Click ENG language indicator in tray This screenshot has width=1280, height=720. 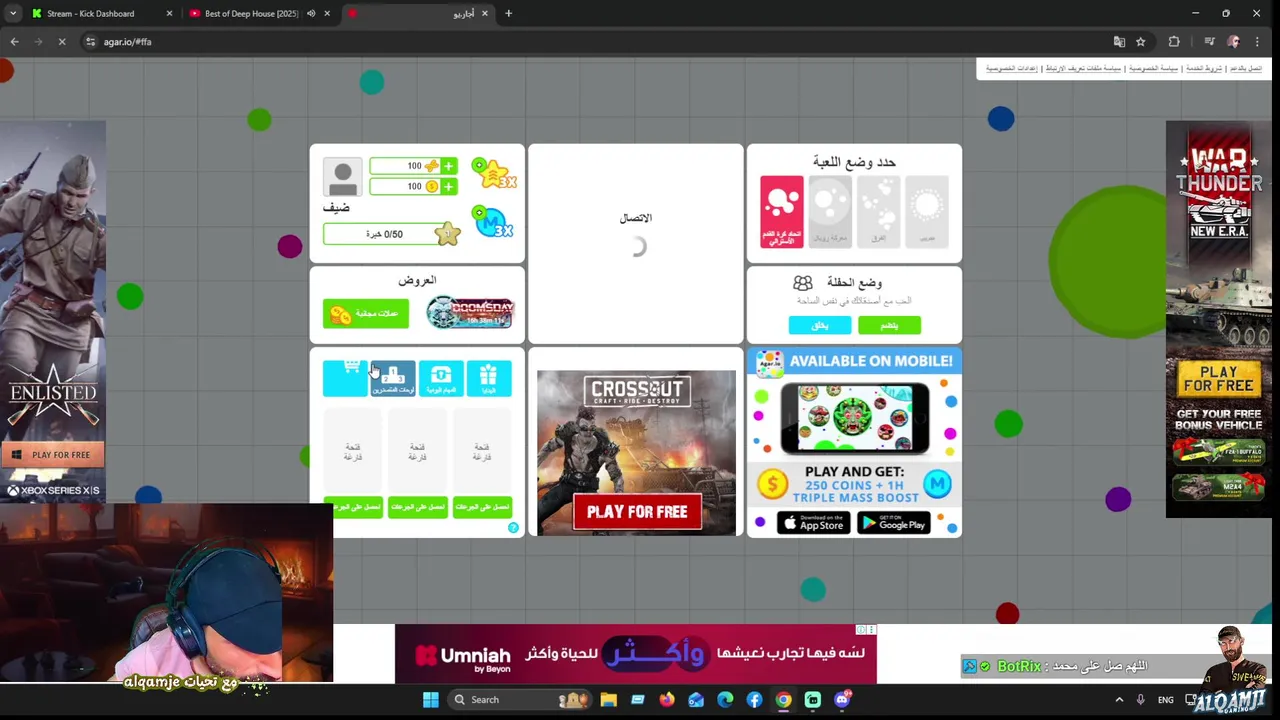click(1166, 700)
